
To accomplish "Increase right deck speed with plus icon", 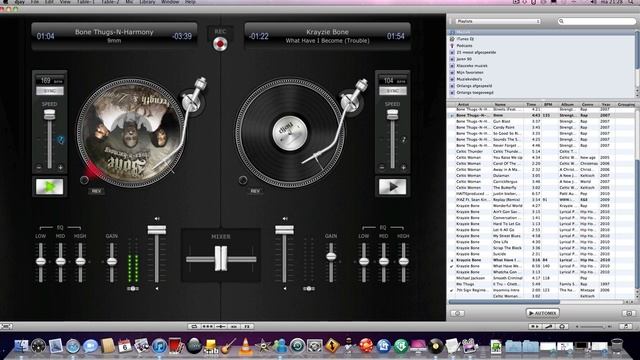I will pos(403,167).
